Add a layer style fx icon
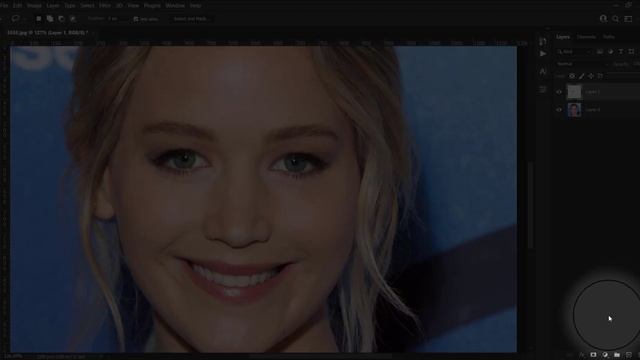640x360 pixels. (582, 355)
